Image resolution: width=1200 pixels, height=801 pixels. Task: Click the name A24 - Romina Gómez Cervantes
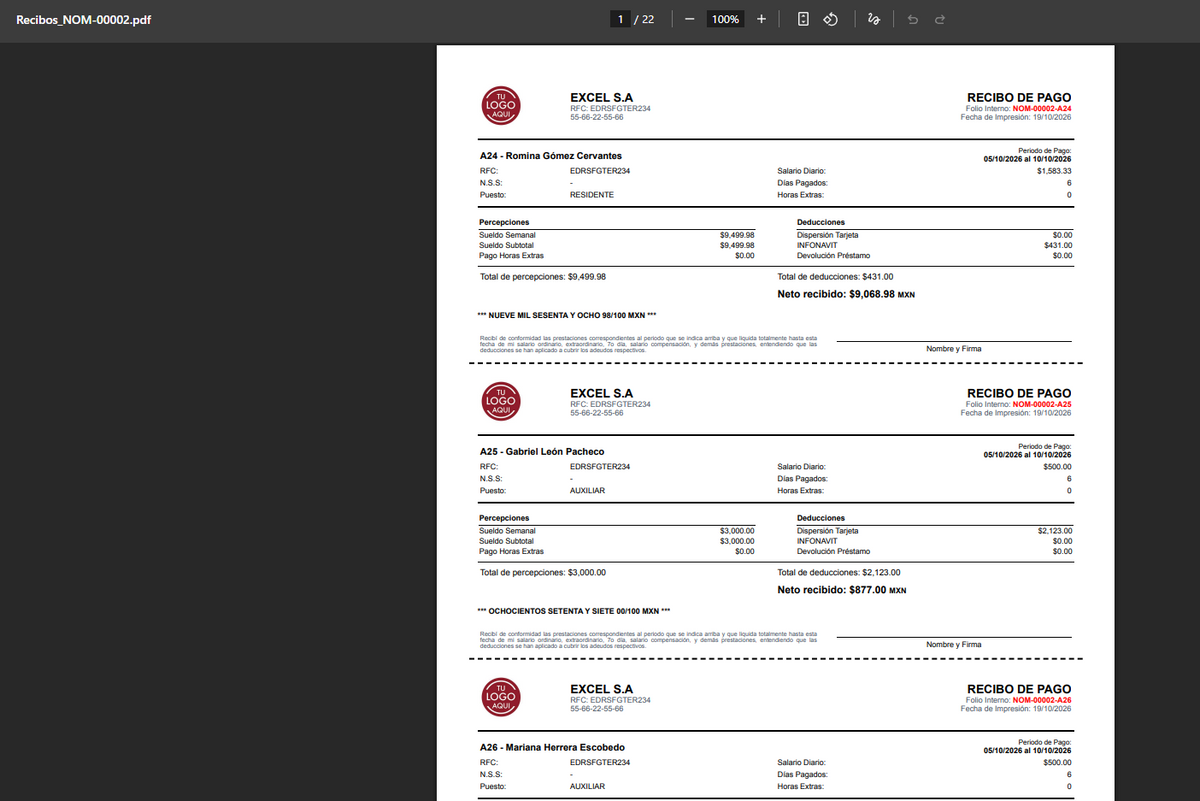pos(551,156)
